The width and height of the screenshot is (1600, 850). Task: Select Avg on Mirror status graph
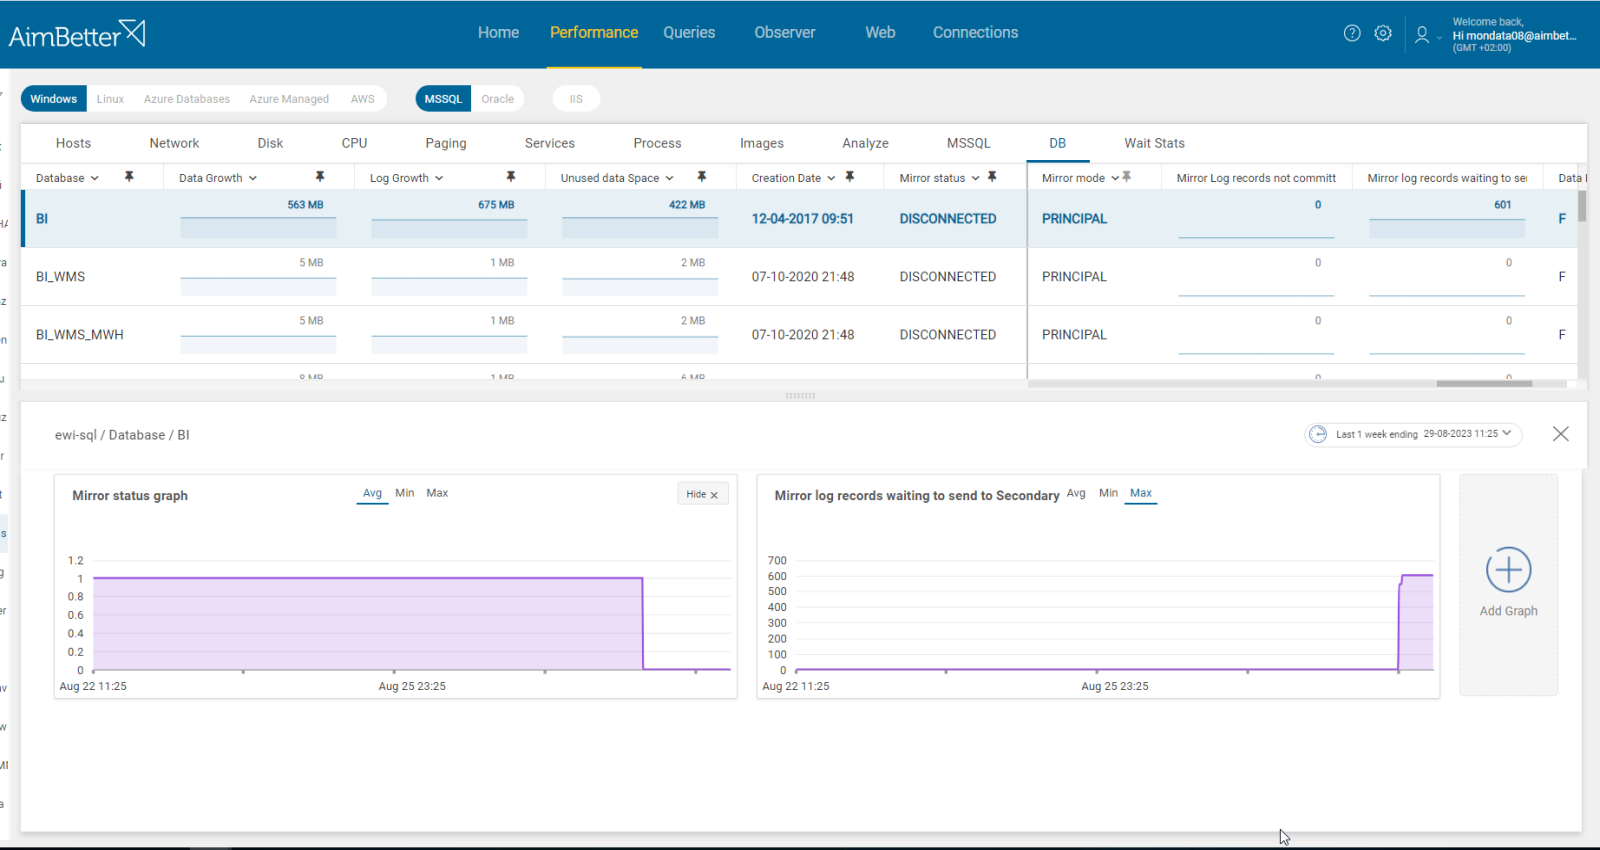tap(372, 493)
